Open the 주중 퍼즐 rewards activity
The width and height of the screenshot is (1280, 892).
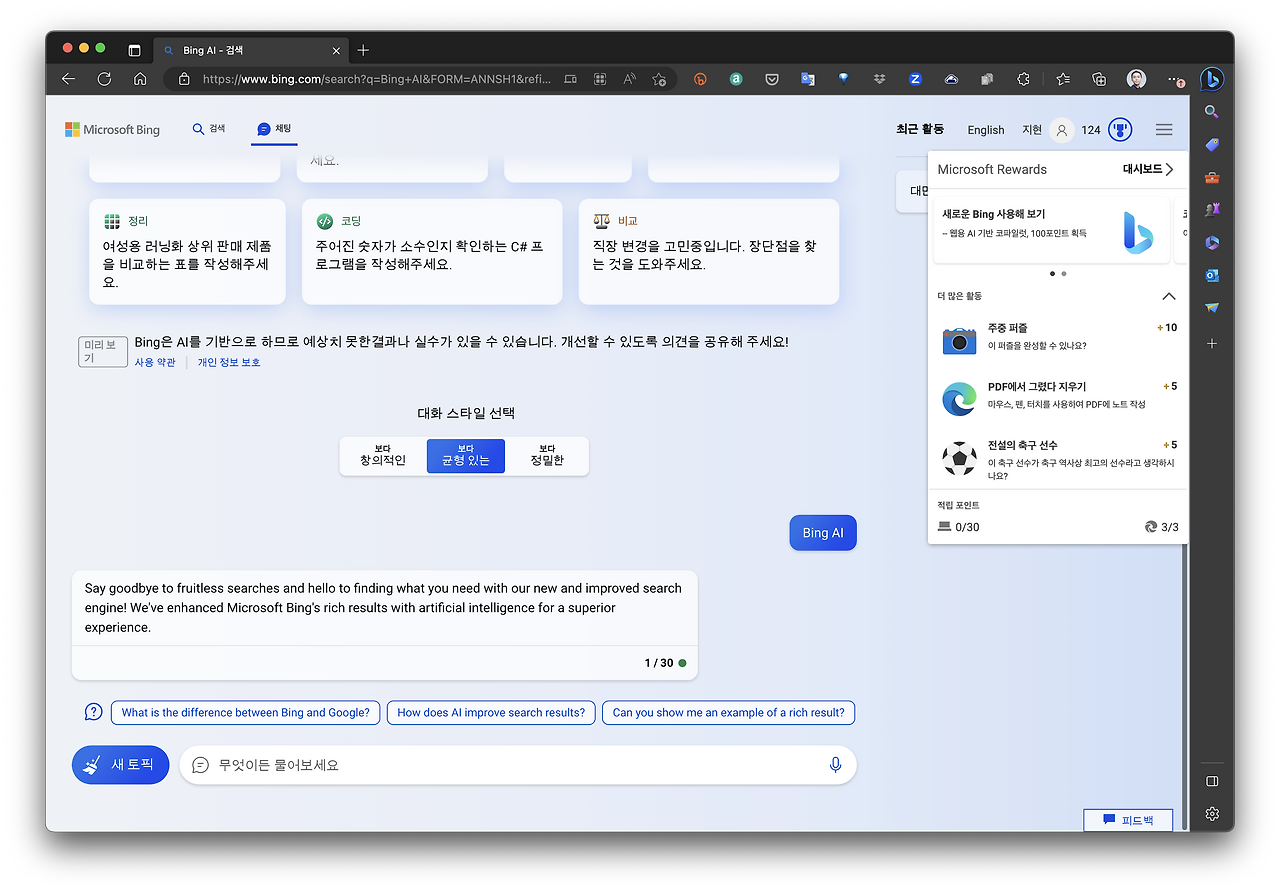click(x=1058, y=337)
